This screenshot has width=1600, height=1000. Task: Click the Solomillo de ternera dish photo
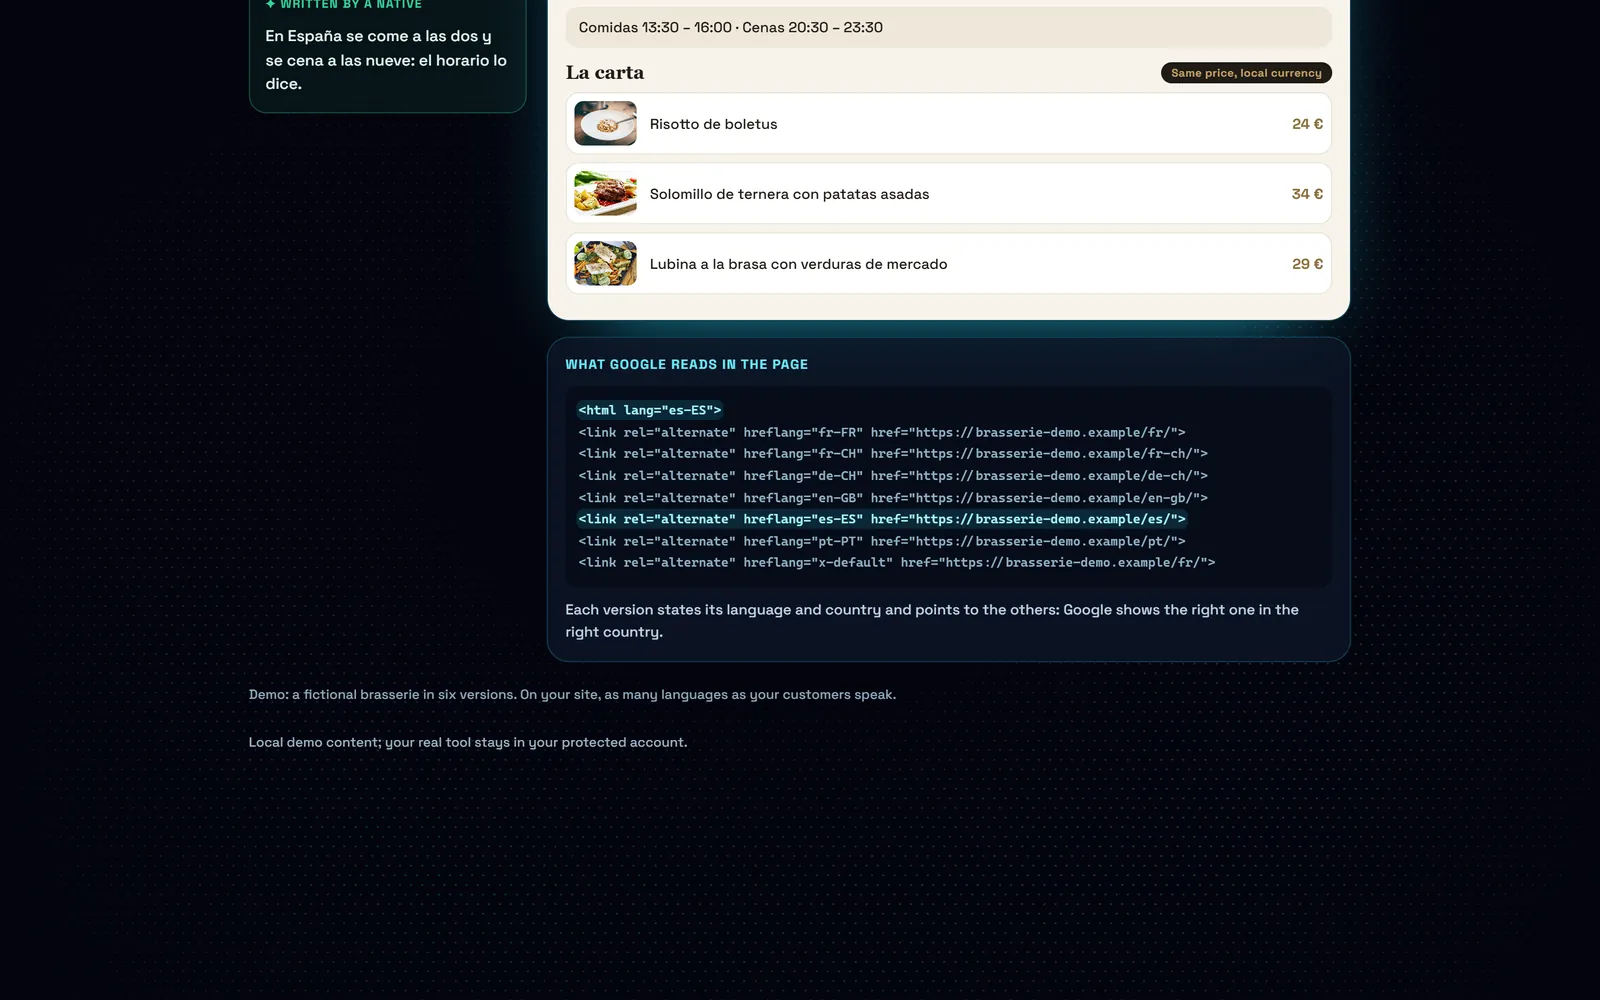coord(605,194)
